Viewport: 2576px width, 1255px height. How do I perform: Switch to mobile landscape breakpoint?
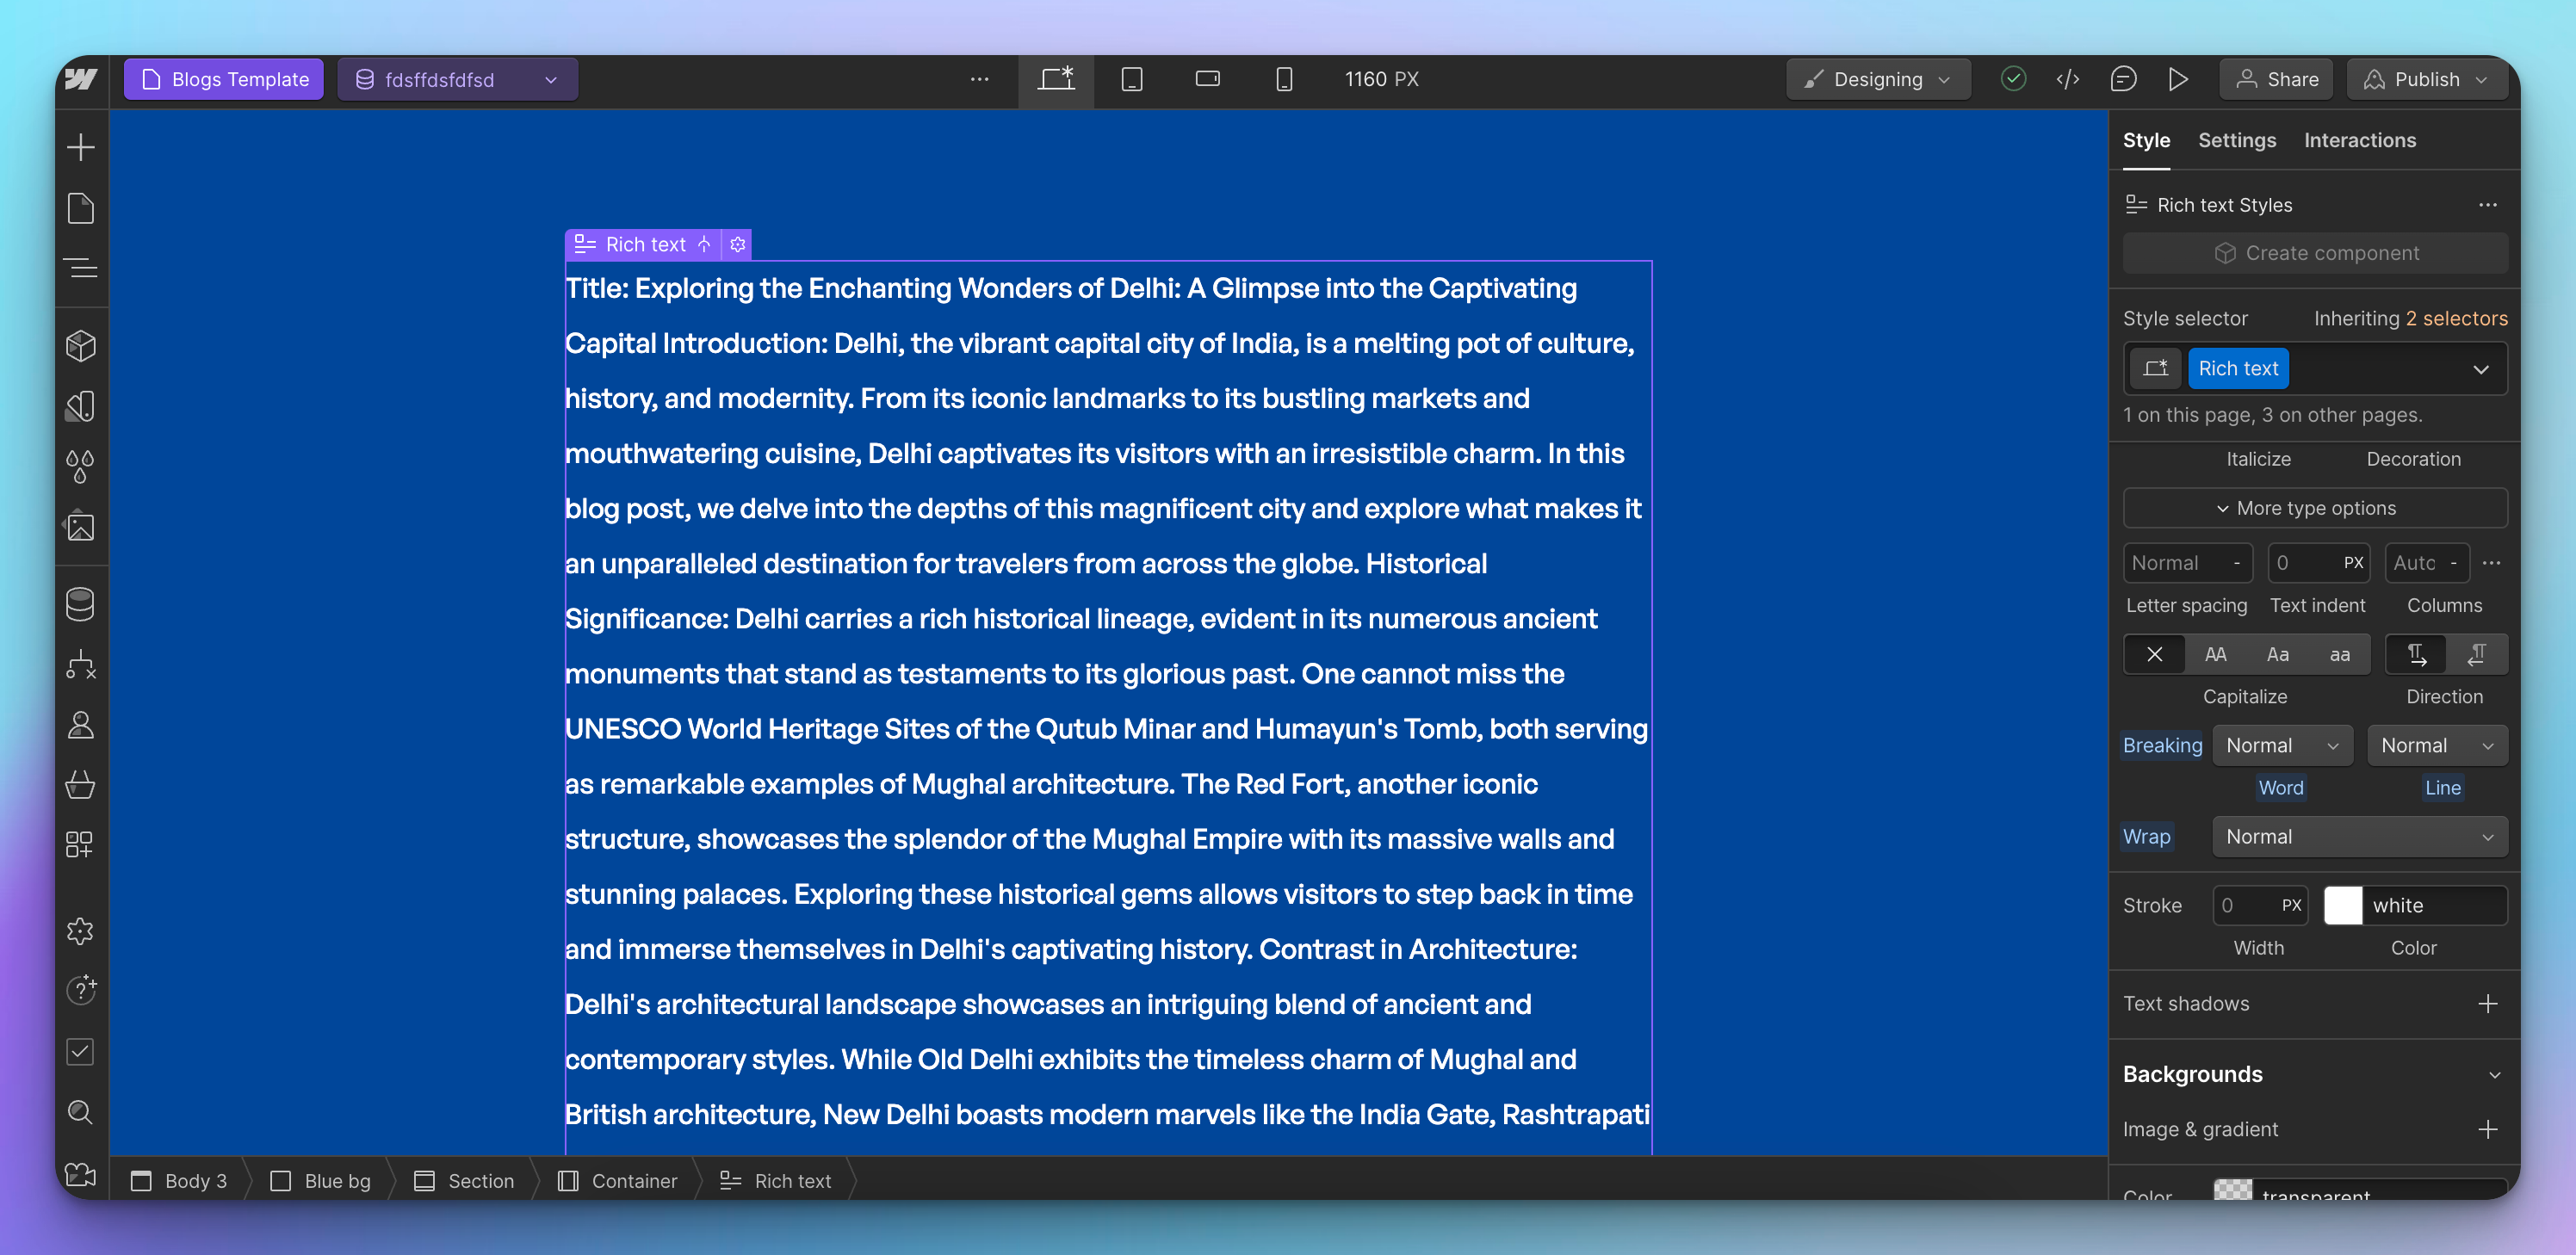point(1208,79)
